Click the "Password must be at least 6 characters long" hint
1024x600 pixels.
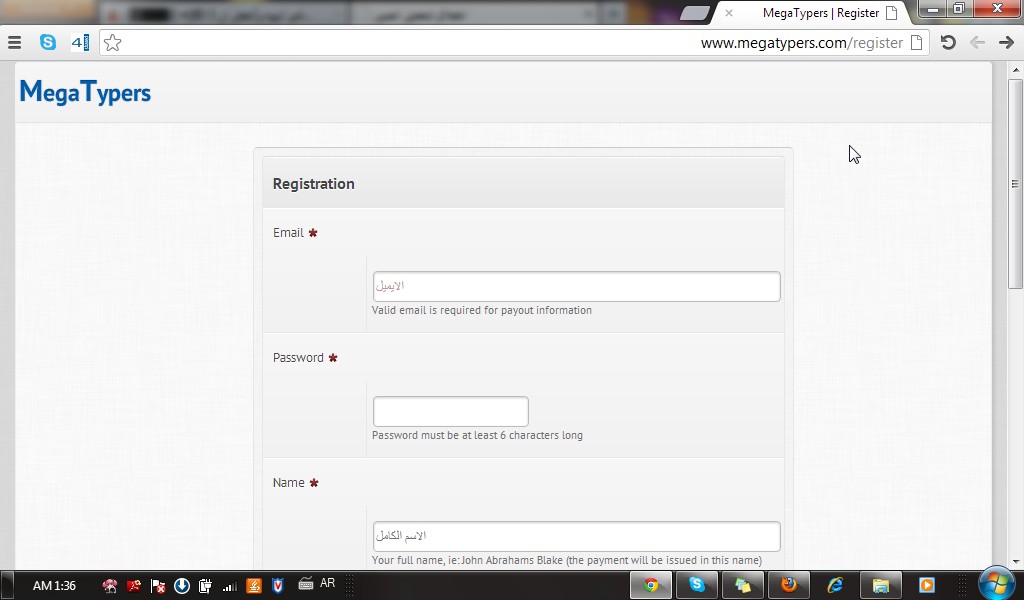coord(477,435)
